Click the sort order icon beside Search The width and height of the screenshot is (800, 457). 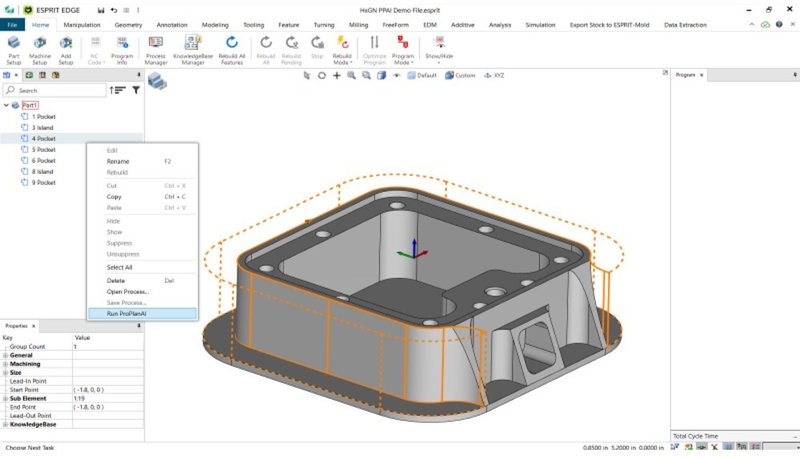tap(117, 90)
